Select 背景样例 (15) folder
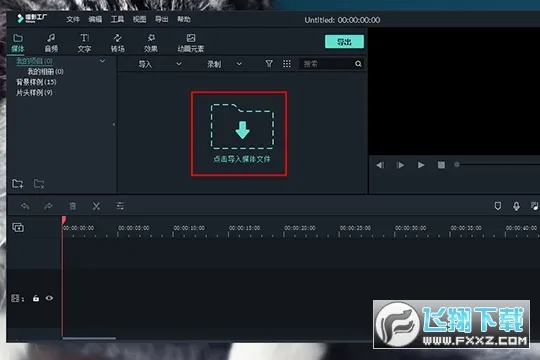This screenshot has width=540, height=360. click(36, 82)
